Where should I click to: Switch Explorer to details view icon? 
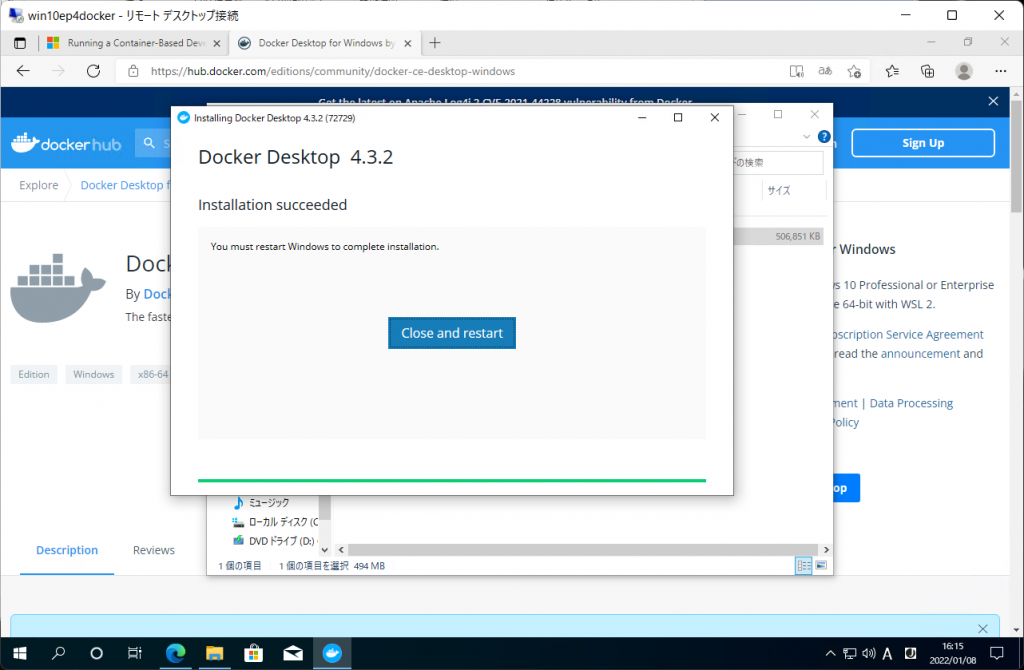pyautogui.click(x=804, y=566)
